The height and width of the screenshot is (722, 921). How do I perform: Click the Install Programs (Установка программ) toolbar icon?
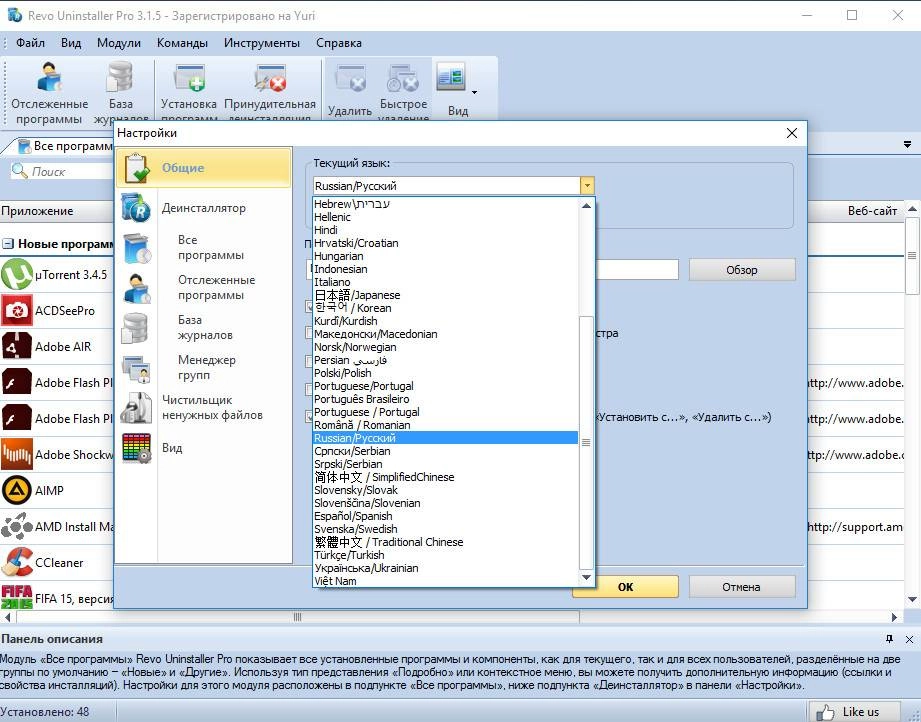click(x=189, y=78)
